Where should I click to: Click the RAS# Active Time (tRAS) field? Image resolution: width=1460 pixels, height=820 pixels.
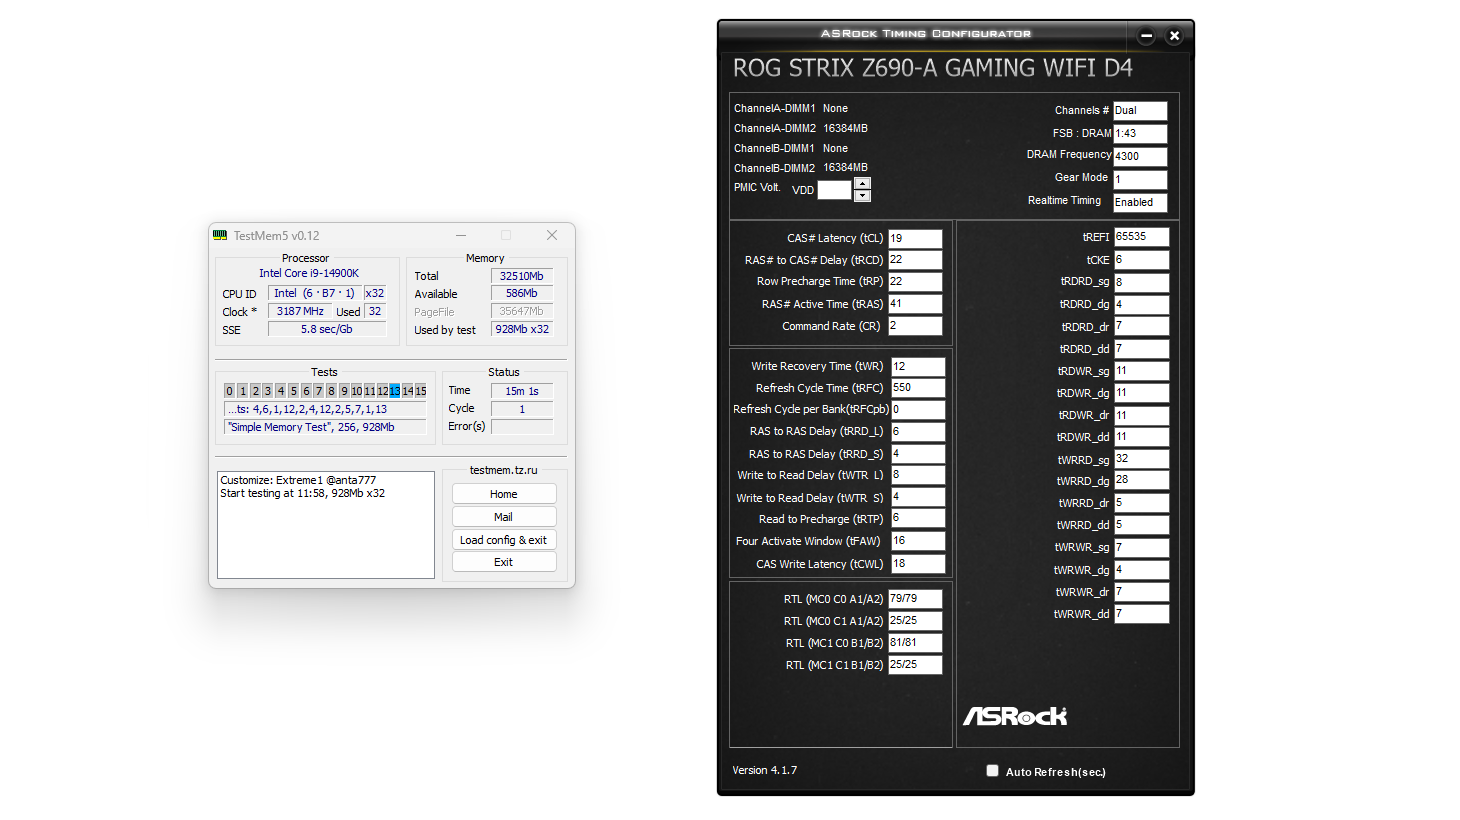coord(915,304)
